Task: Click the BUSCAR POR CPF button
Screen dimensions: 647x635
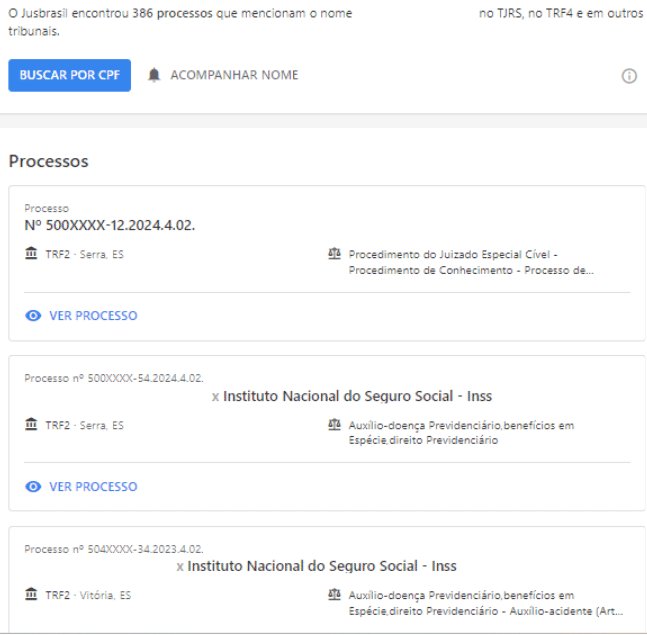Action: [69, 75]
